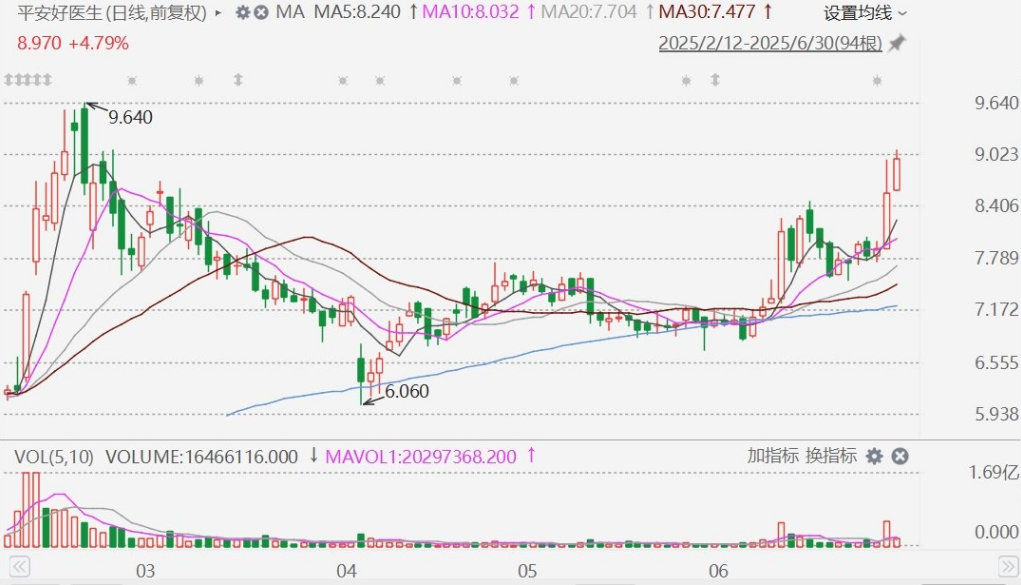Expand the 设置均线 dropdown
Viewport: 1021px width, 585px height.
[865, 13]
